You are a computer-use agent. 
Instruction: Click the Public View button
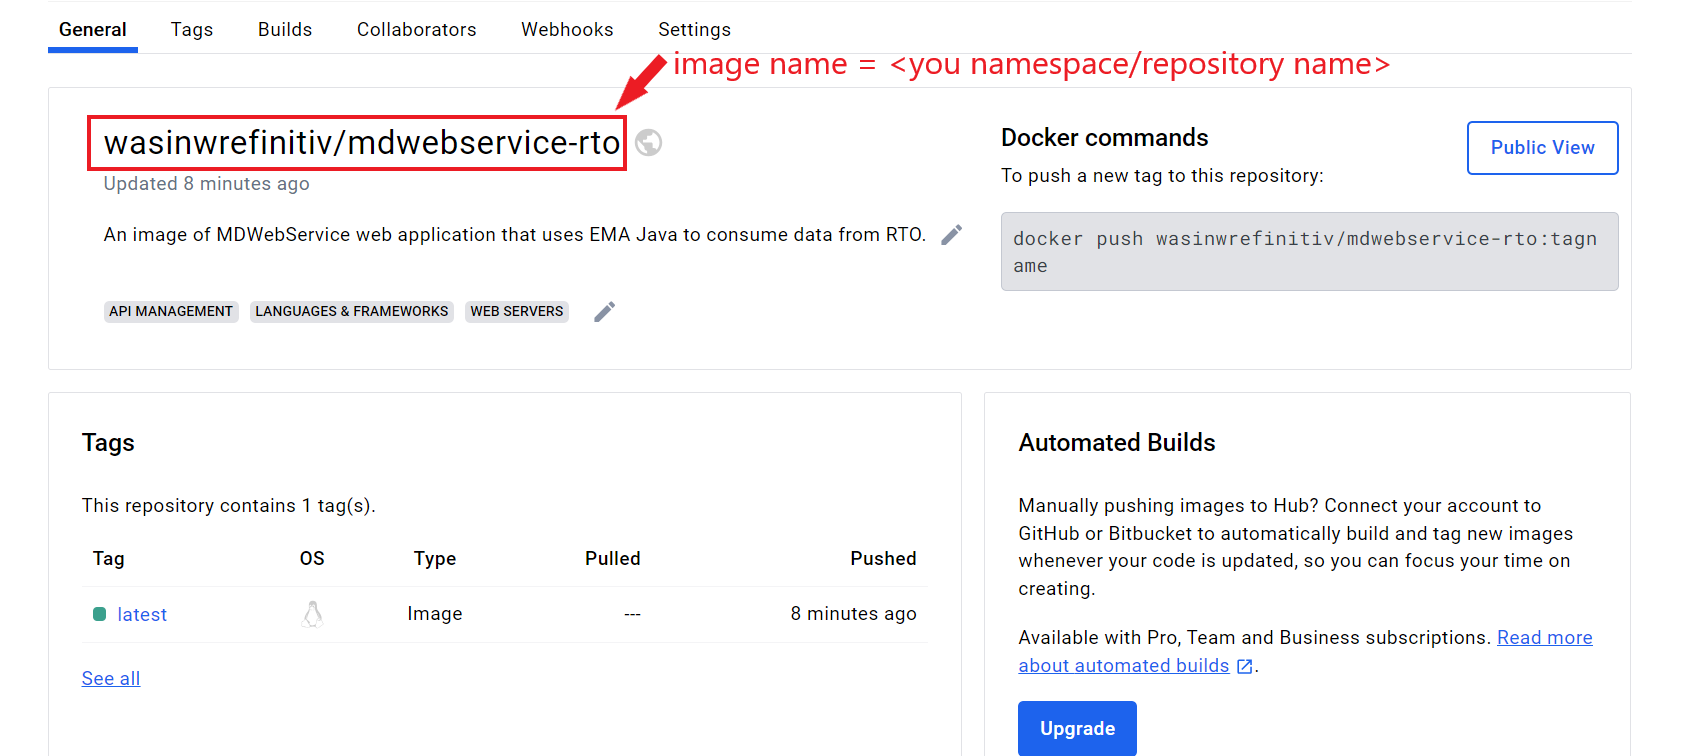[x=1542, y=148]
